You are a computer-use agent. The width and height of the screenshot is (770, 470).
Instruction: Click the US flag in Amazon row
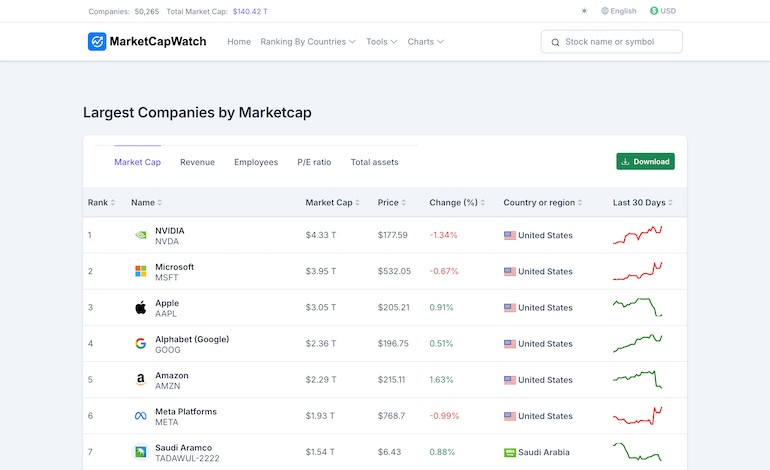(510, 380)
